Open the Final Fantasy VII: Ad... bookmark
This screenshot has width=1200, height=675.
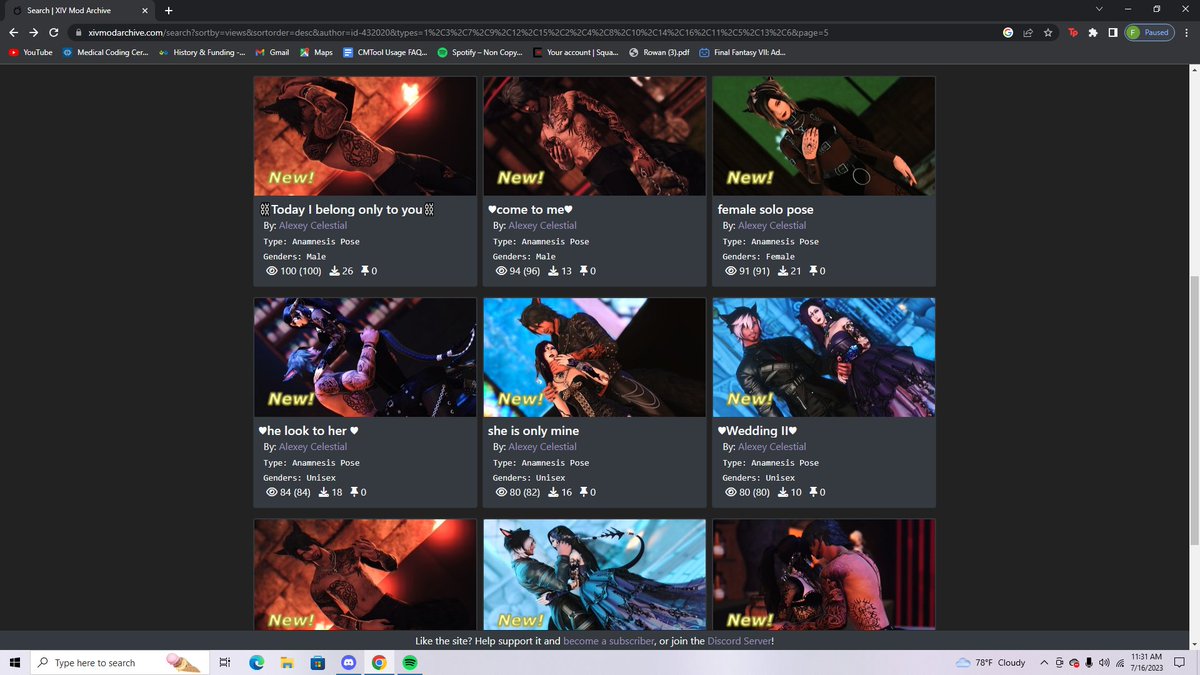point(742,52)
